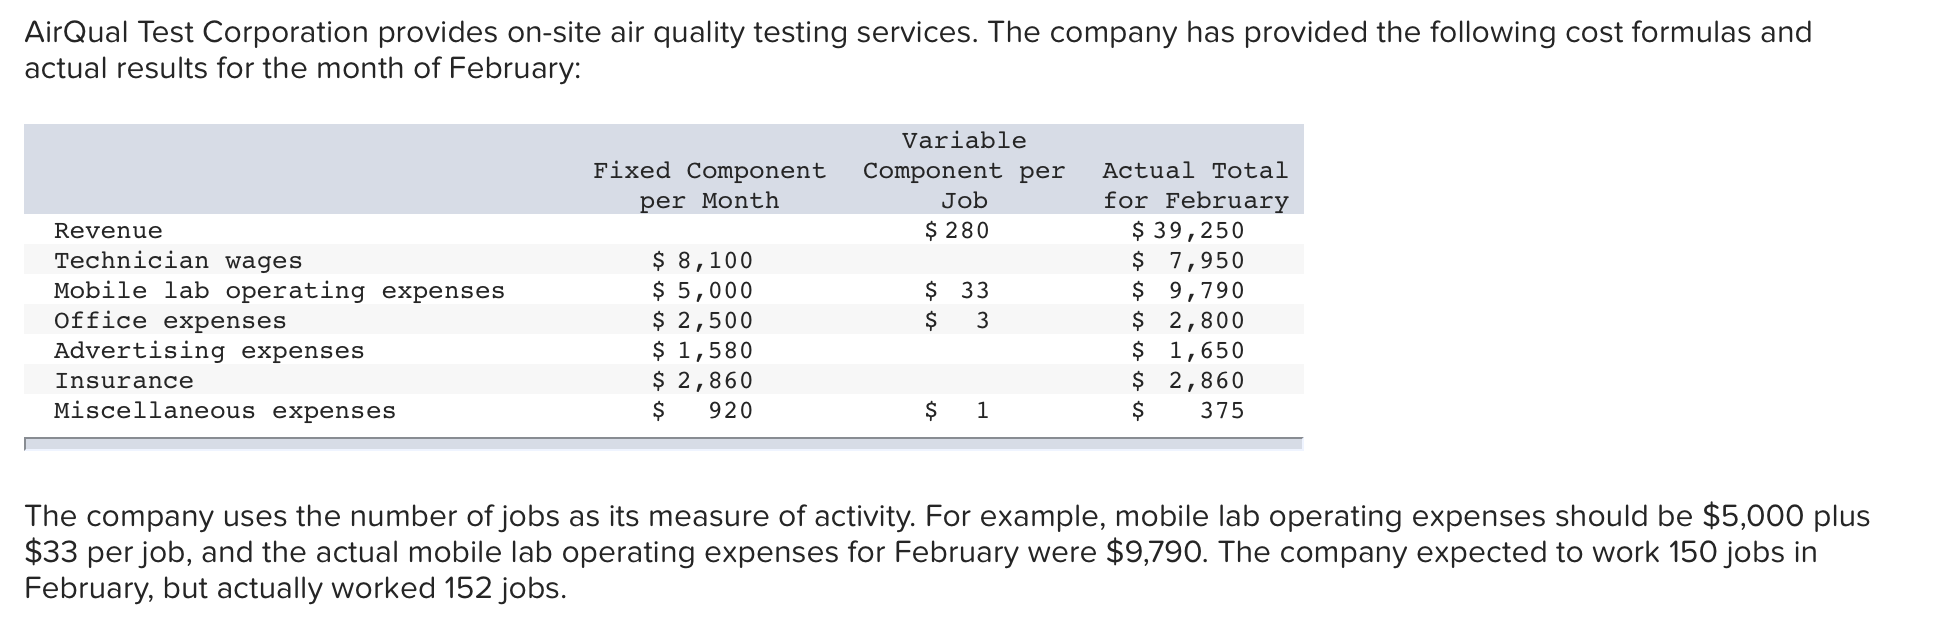Click the Revenue row label
Viewport: 1960px width, 622px height.
point(108,231)
